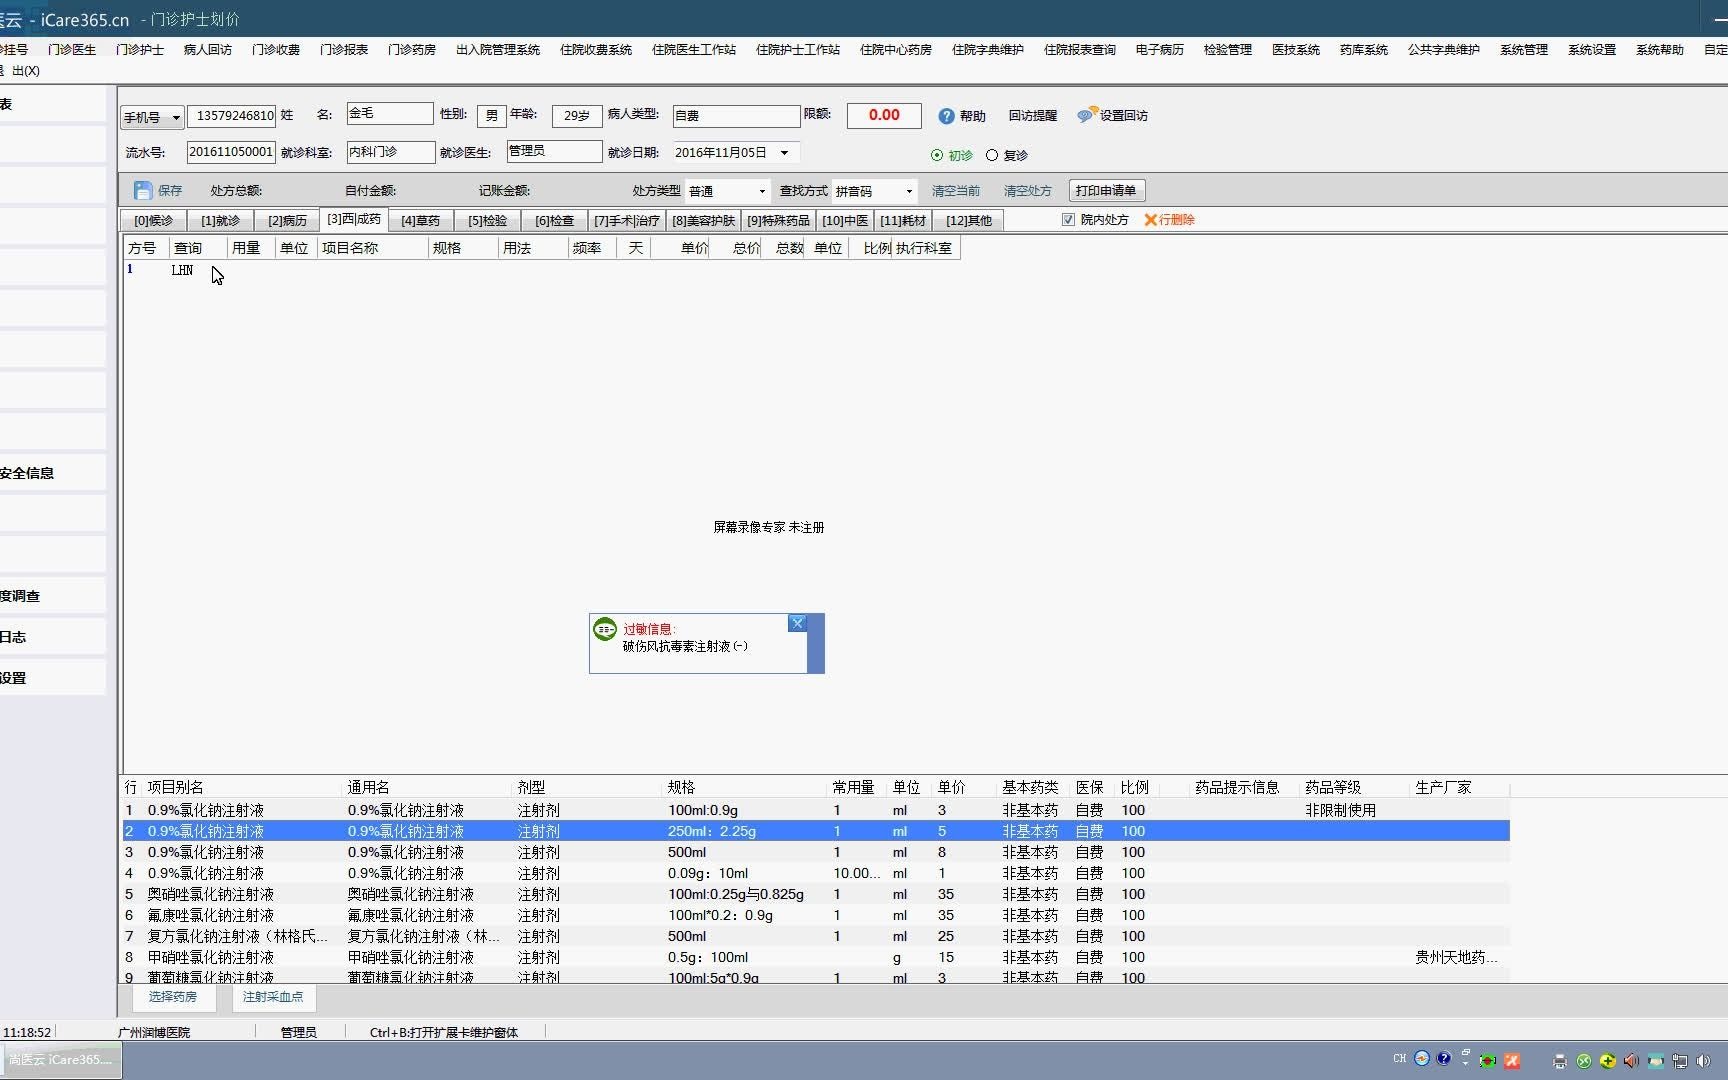This screenshot has width=1728, height=1080.
Task: Click the green screen-recorder tray icon
Action: coord(1488,1061)
